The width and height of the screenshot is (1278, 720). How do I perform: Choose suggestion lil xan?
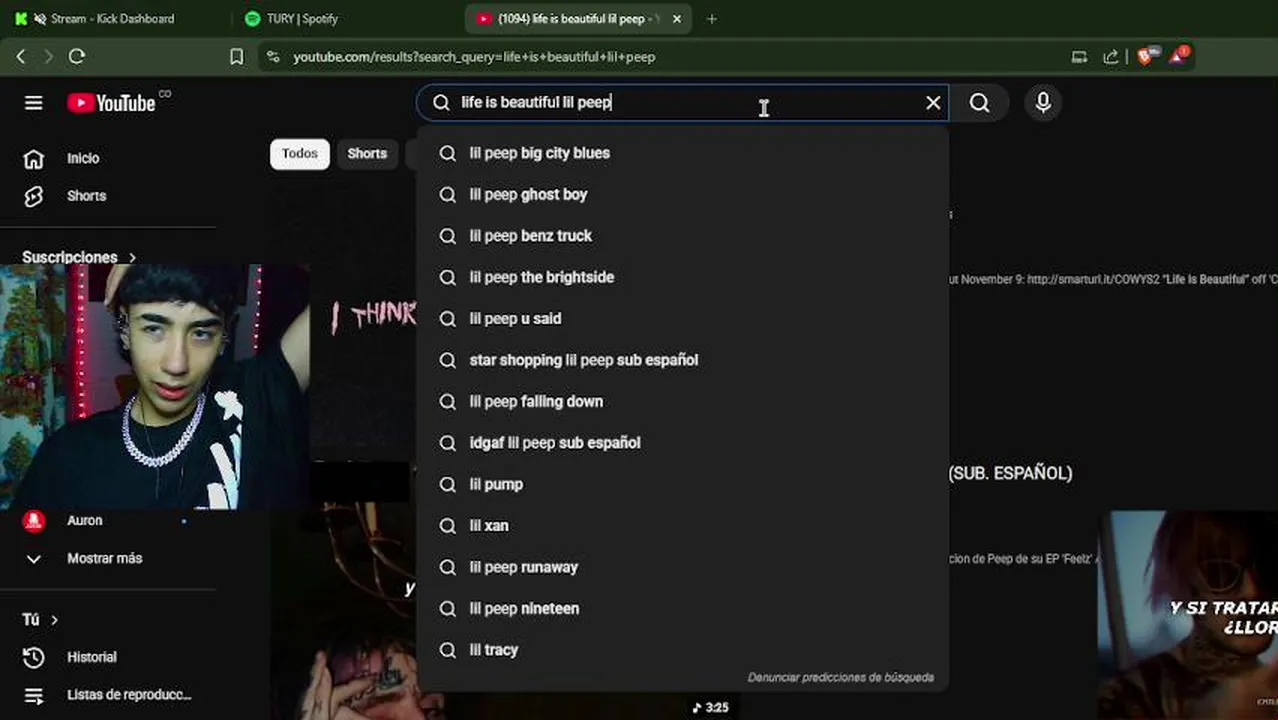pyautogui.click(x=682, y=525)
